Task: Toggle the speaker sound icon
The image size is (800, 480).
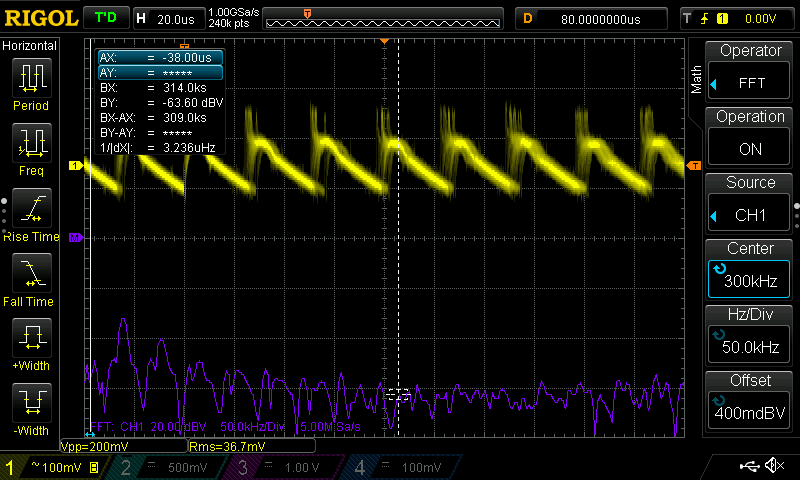Action: point(773,466)
